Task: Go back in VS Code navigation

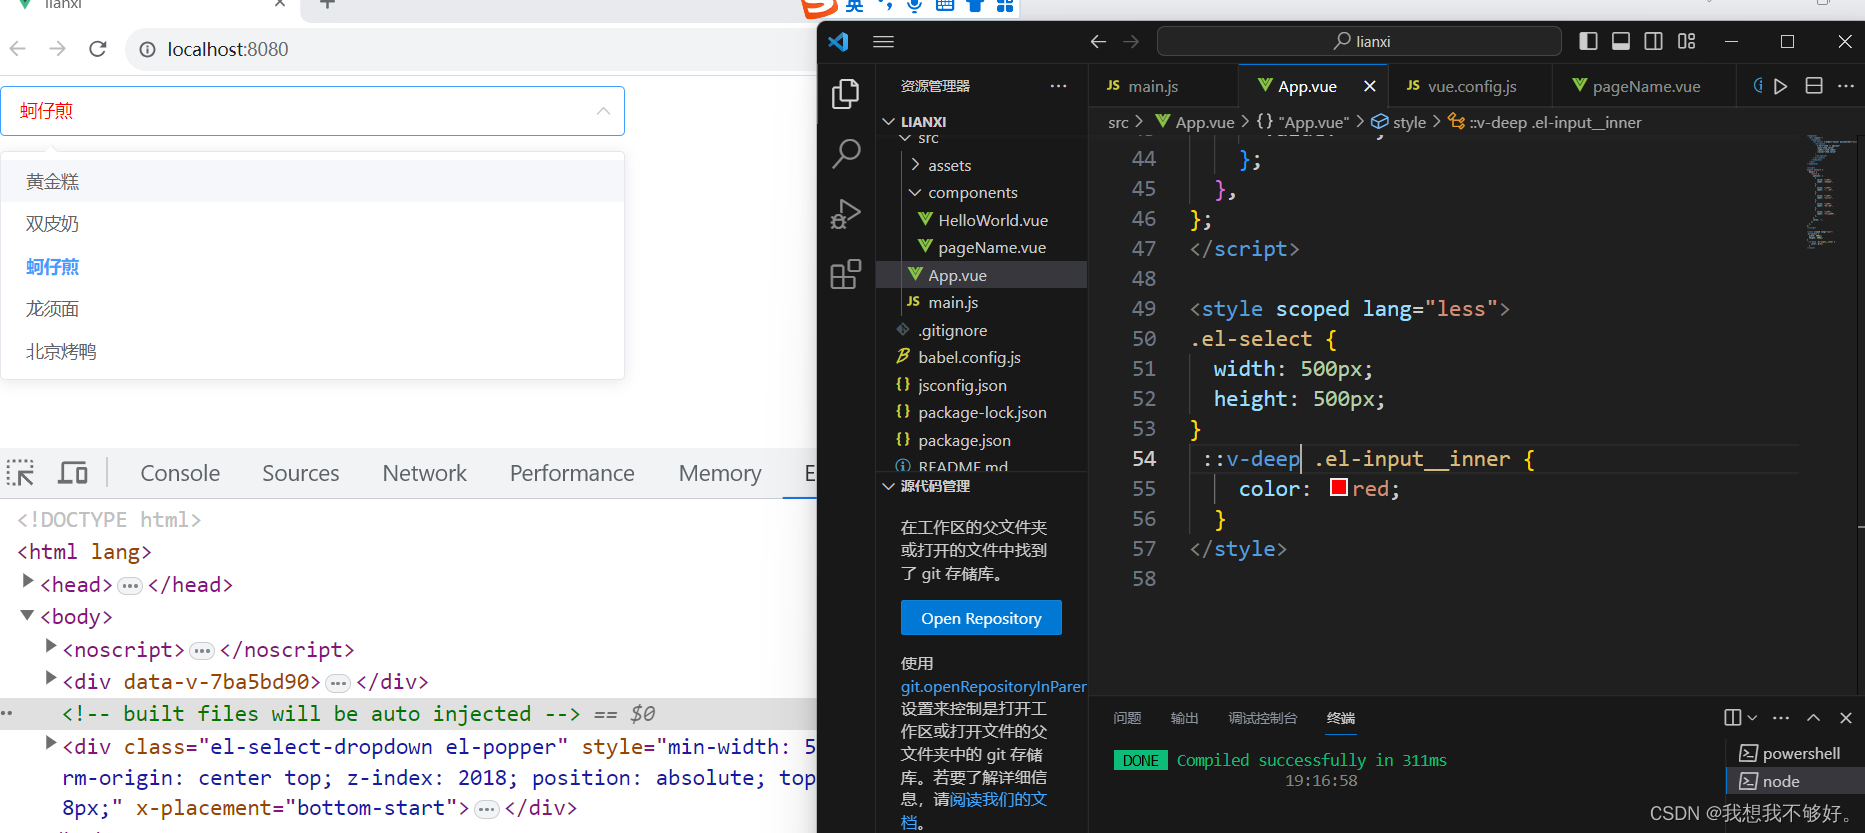Action: tap(1098, 41)
